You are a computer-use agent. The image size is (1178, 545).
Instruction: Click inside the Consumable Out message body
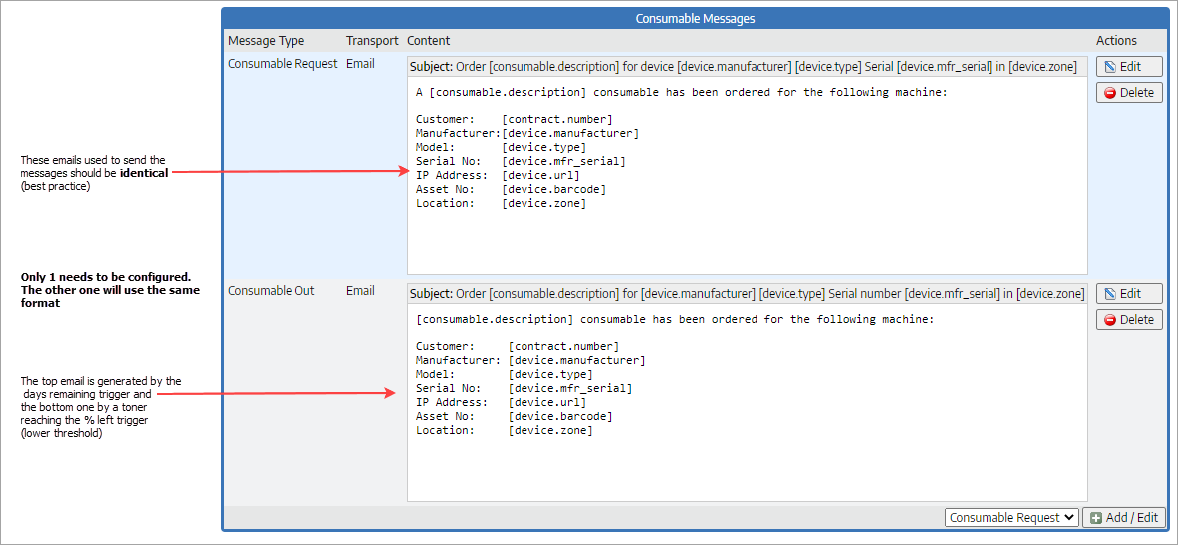745,400
